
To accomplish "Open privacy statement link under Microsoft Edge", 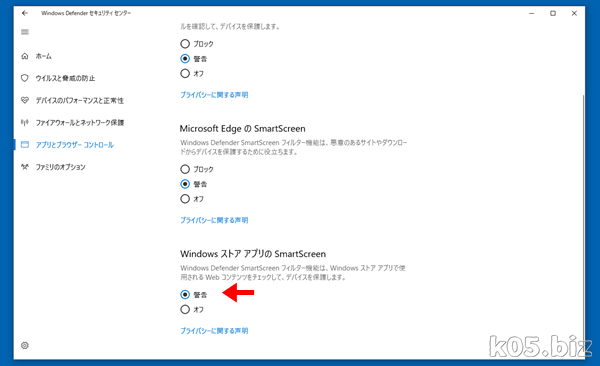I will 214,220.
